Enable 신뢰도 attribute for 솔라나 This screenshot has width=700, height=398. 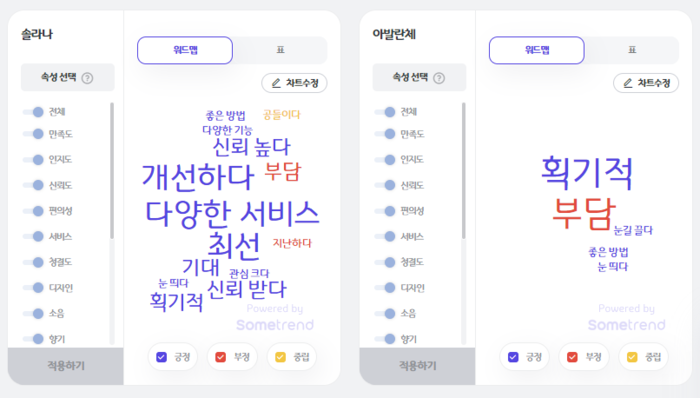pos(34,185)
